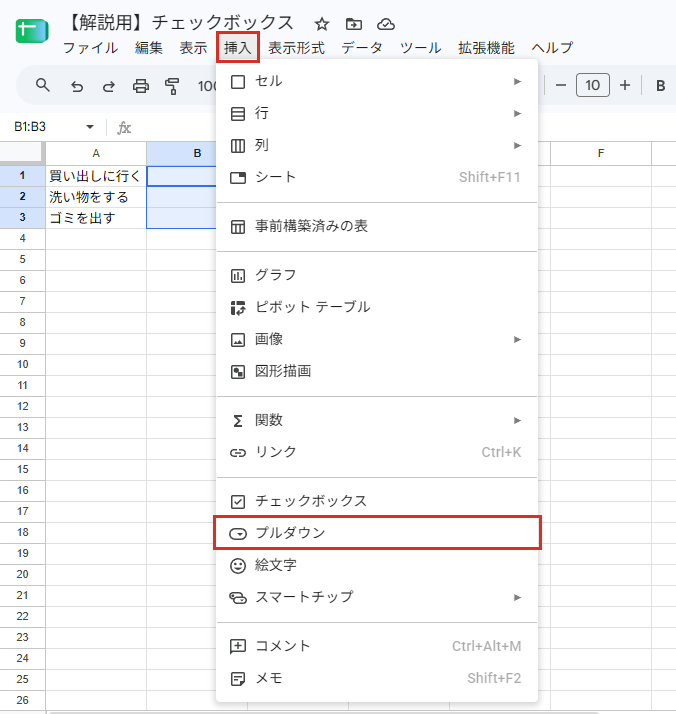Insert a new シート
The height and width of the screenshot is (714, 676).
pos(376,177)
